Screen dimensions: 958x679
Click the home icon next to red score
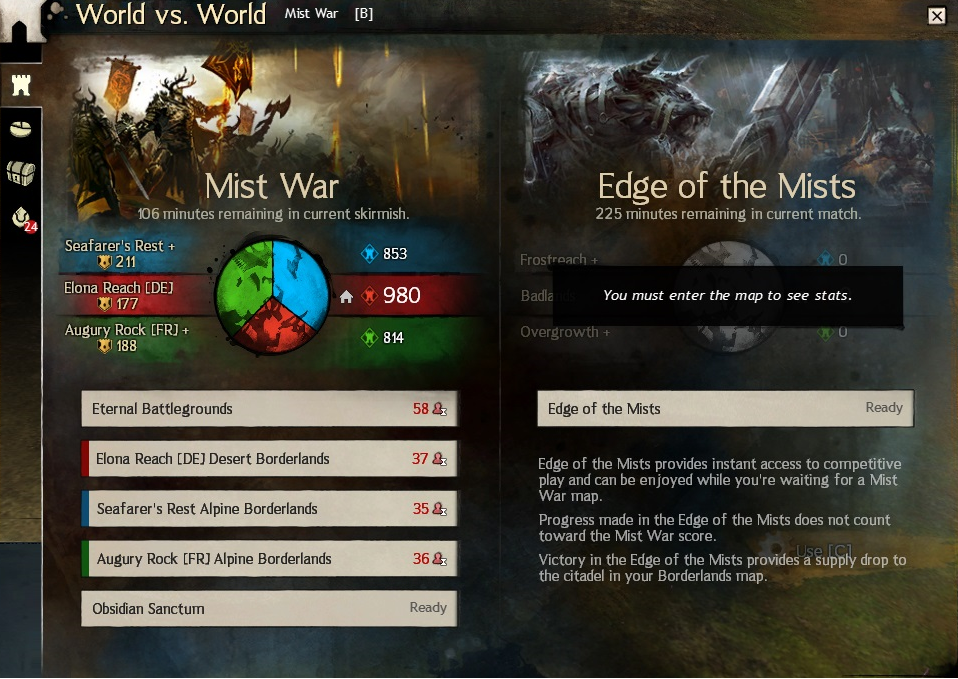pos(346,297)
